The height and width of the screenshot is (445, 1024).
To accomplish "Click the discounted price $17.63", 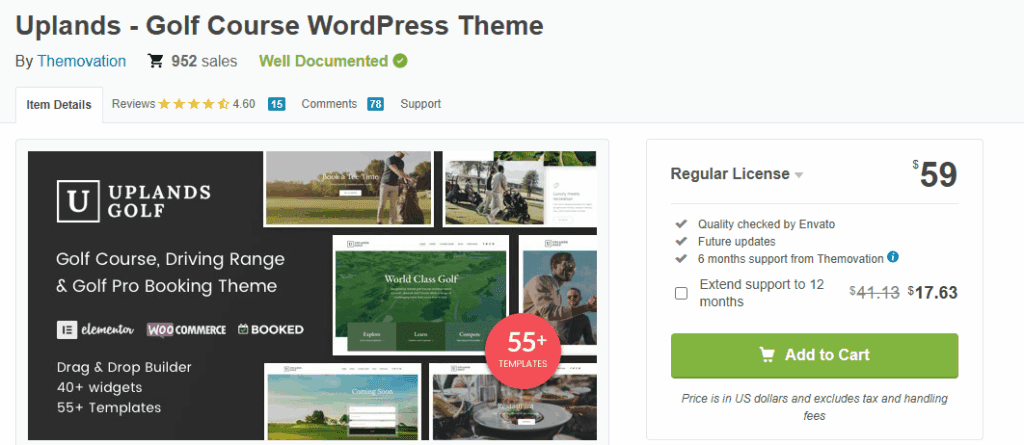I will (x=933, y=293).
